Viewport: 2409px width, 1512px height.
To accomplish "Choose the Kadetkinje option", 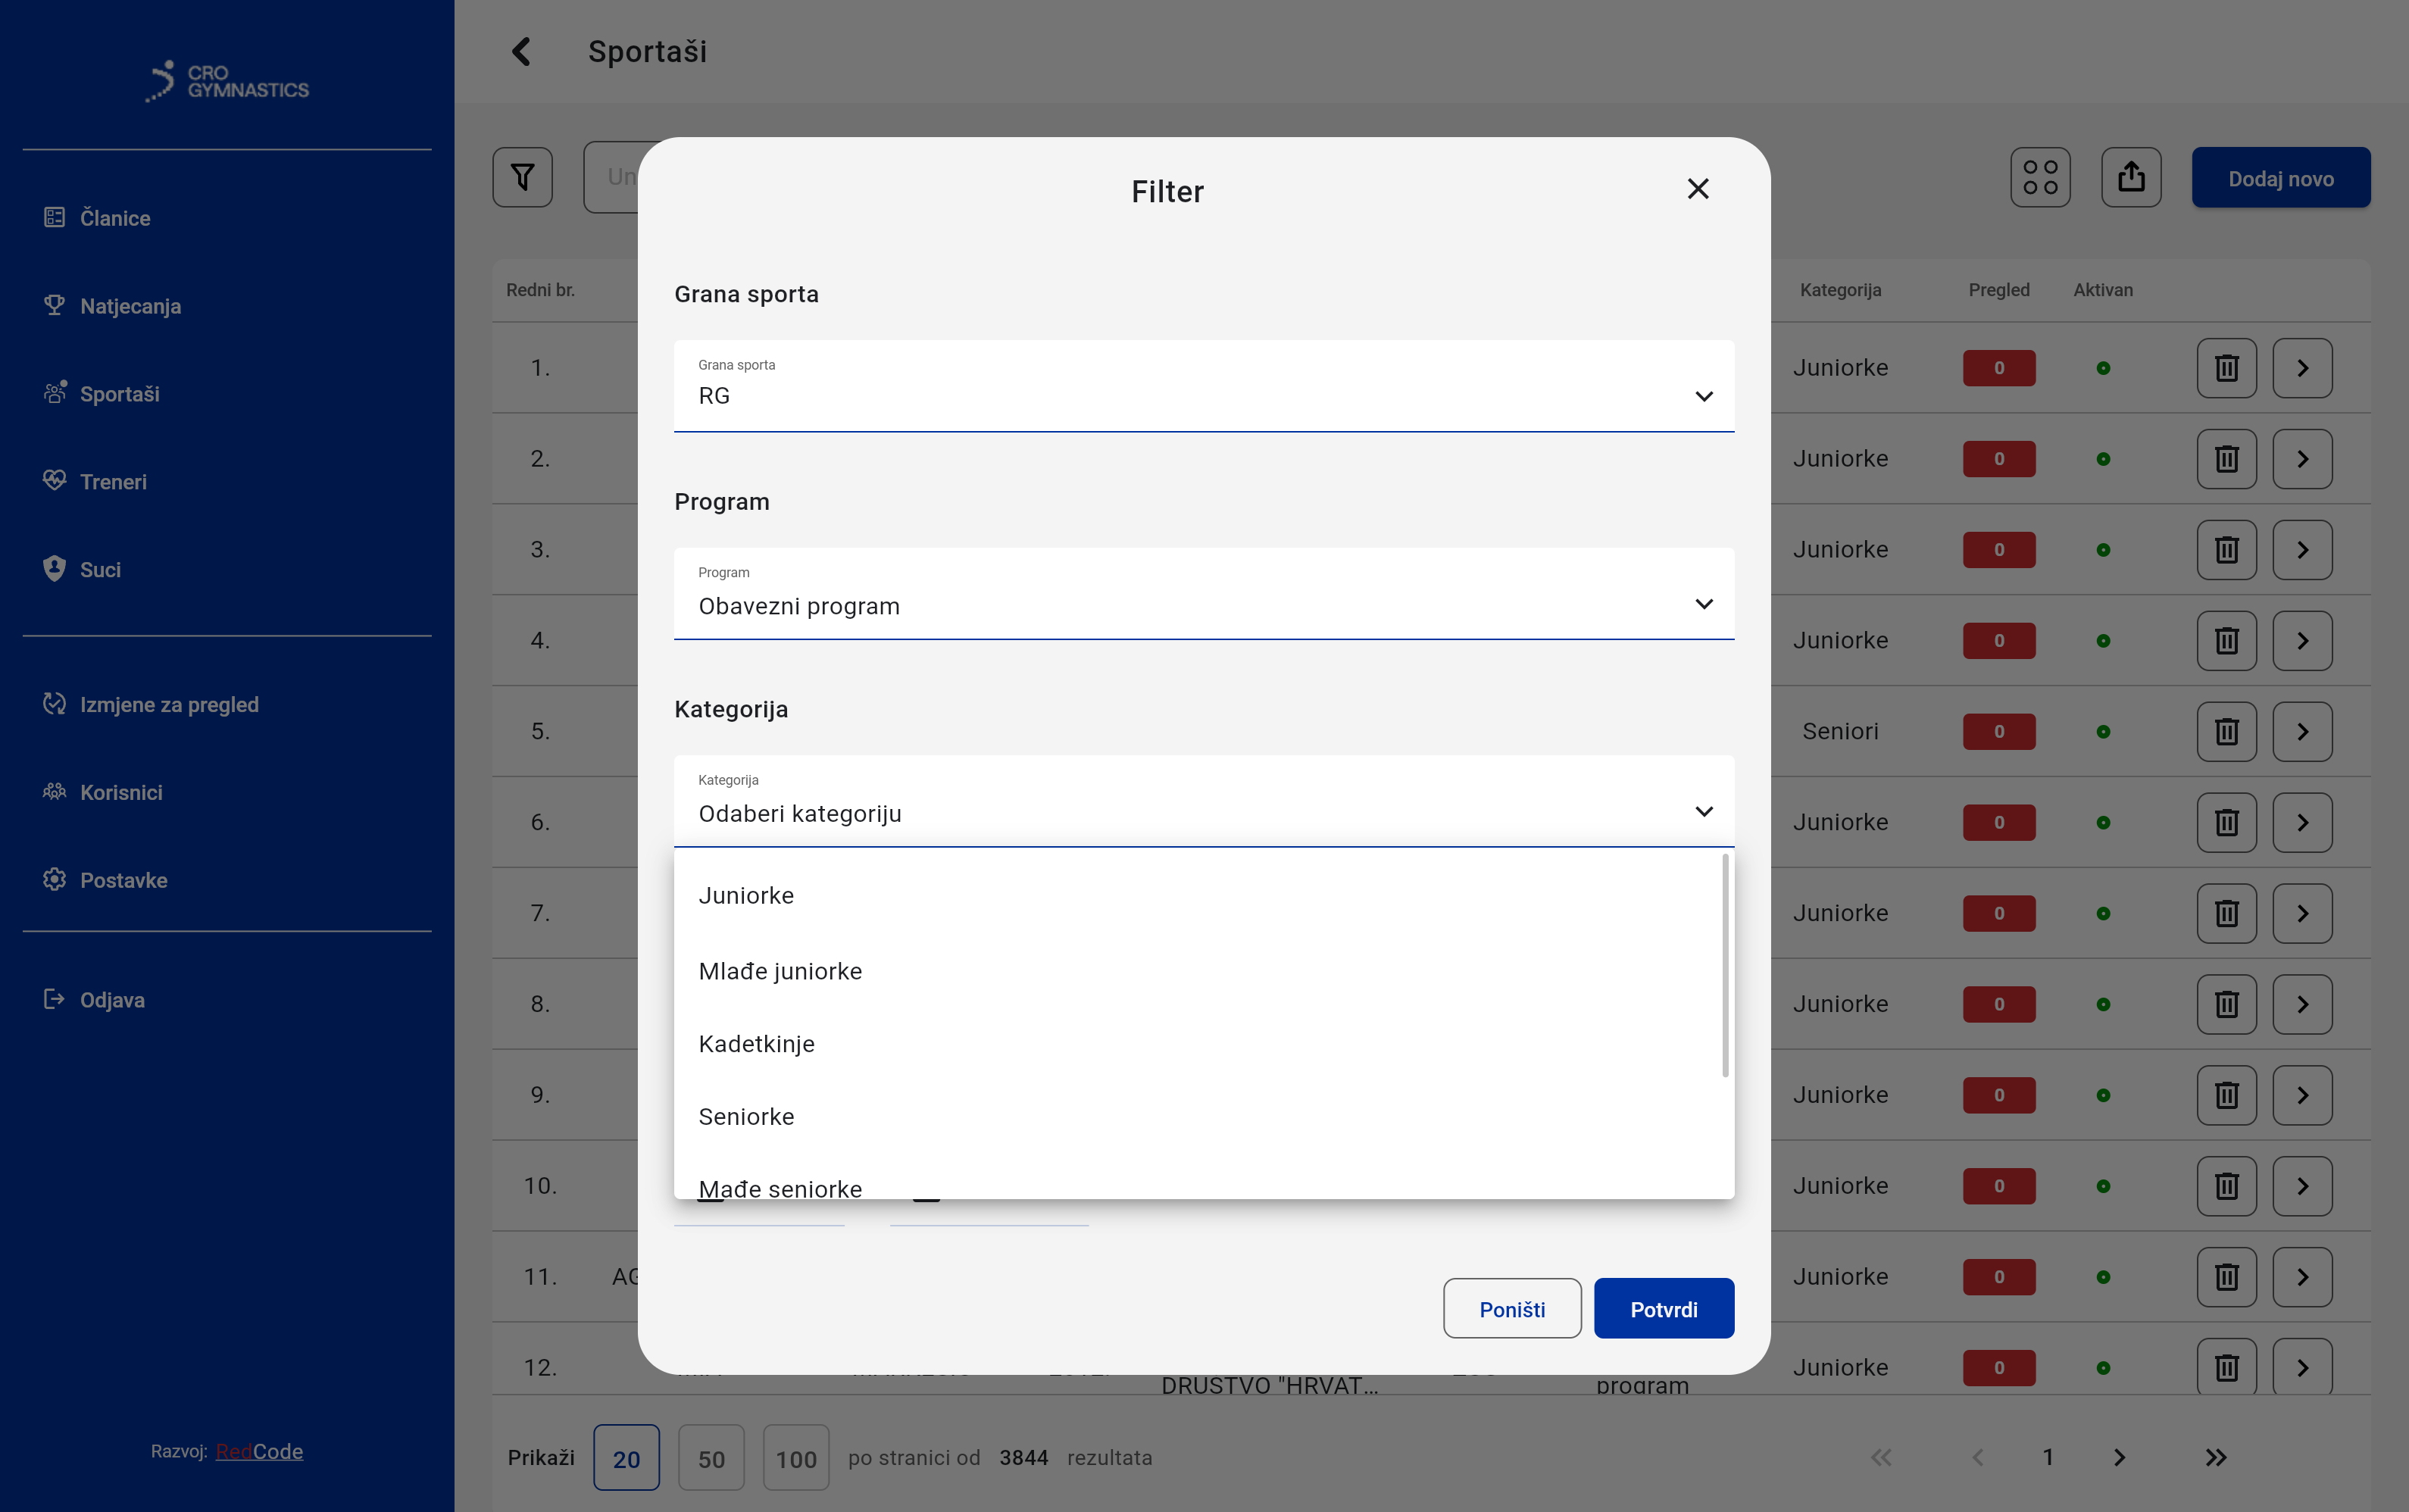I will click(x=756, y=1044).
